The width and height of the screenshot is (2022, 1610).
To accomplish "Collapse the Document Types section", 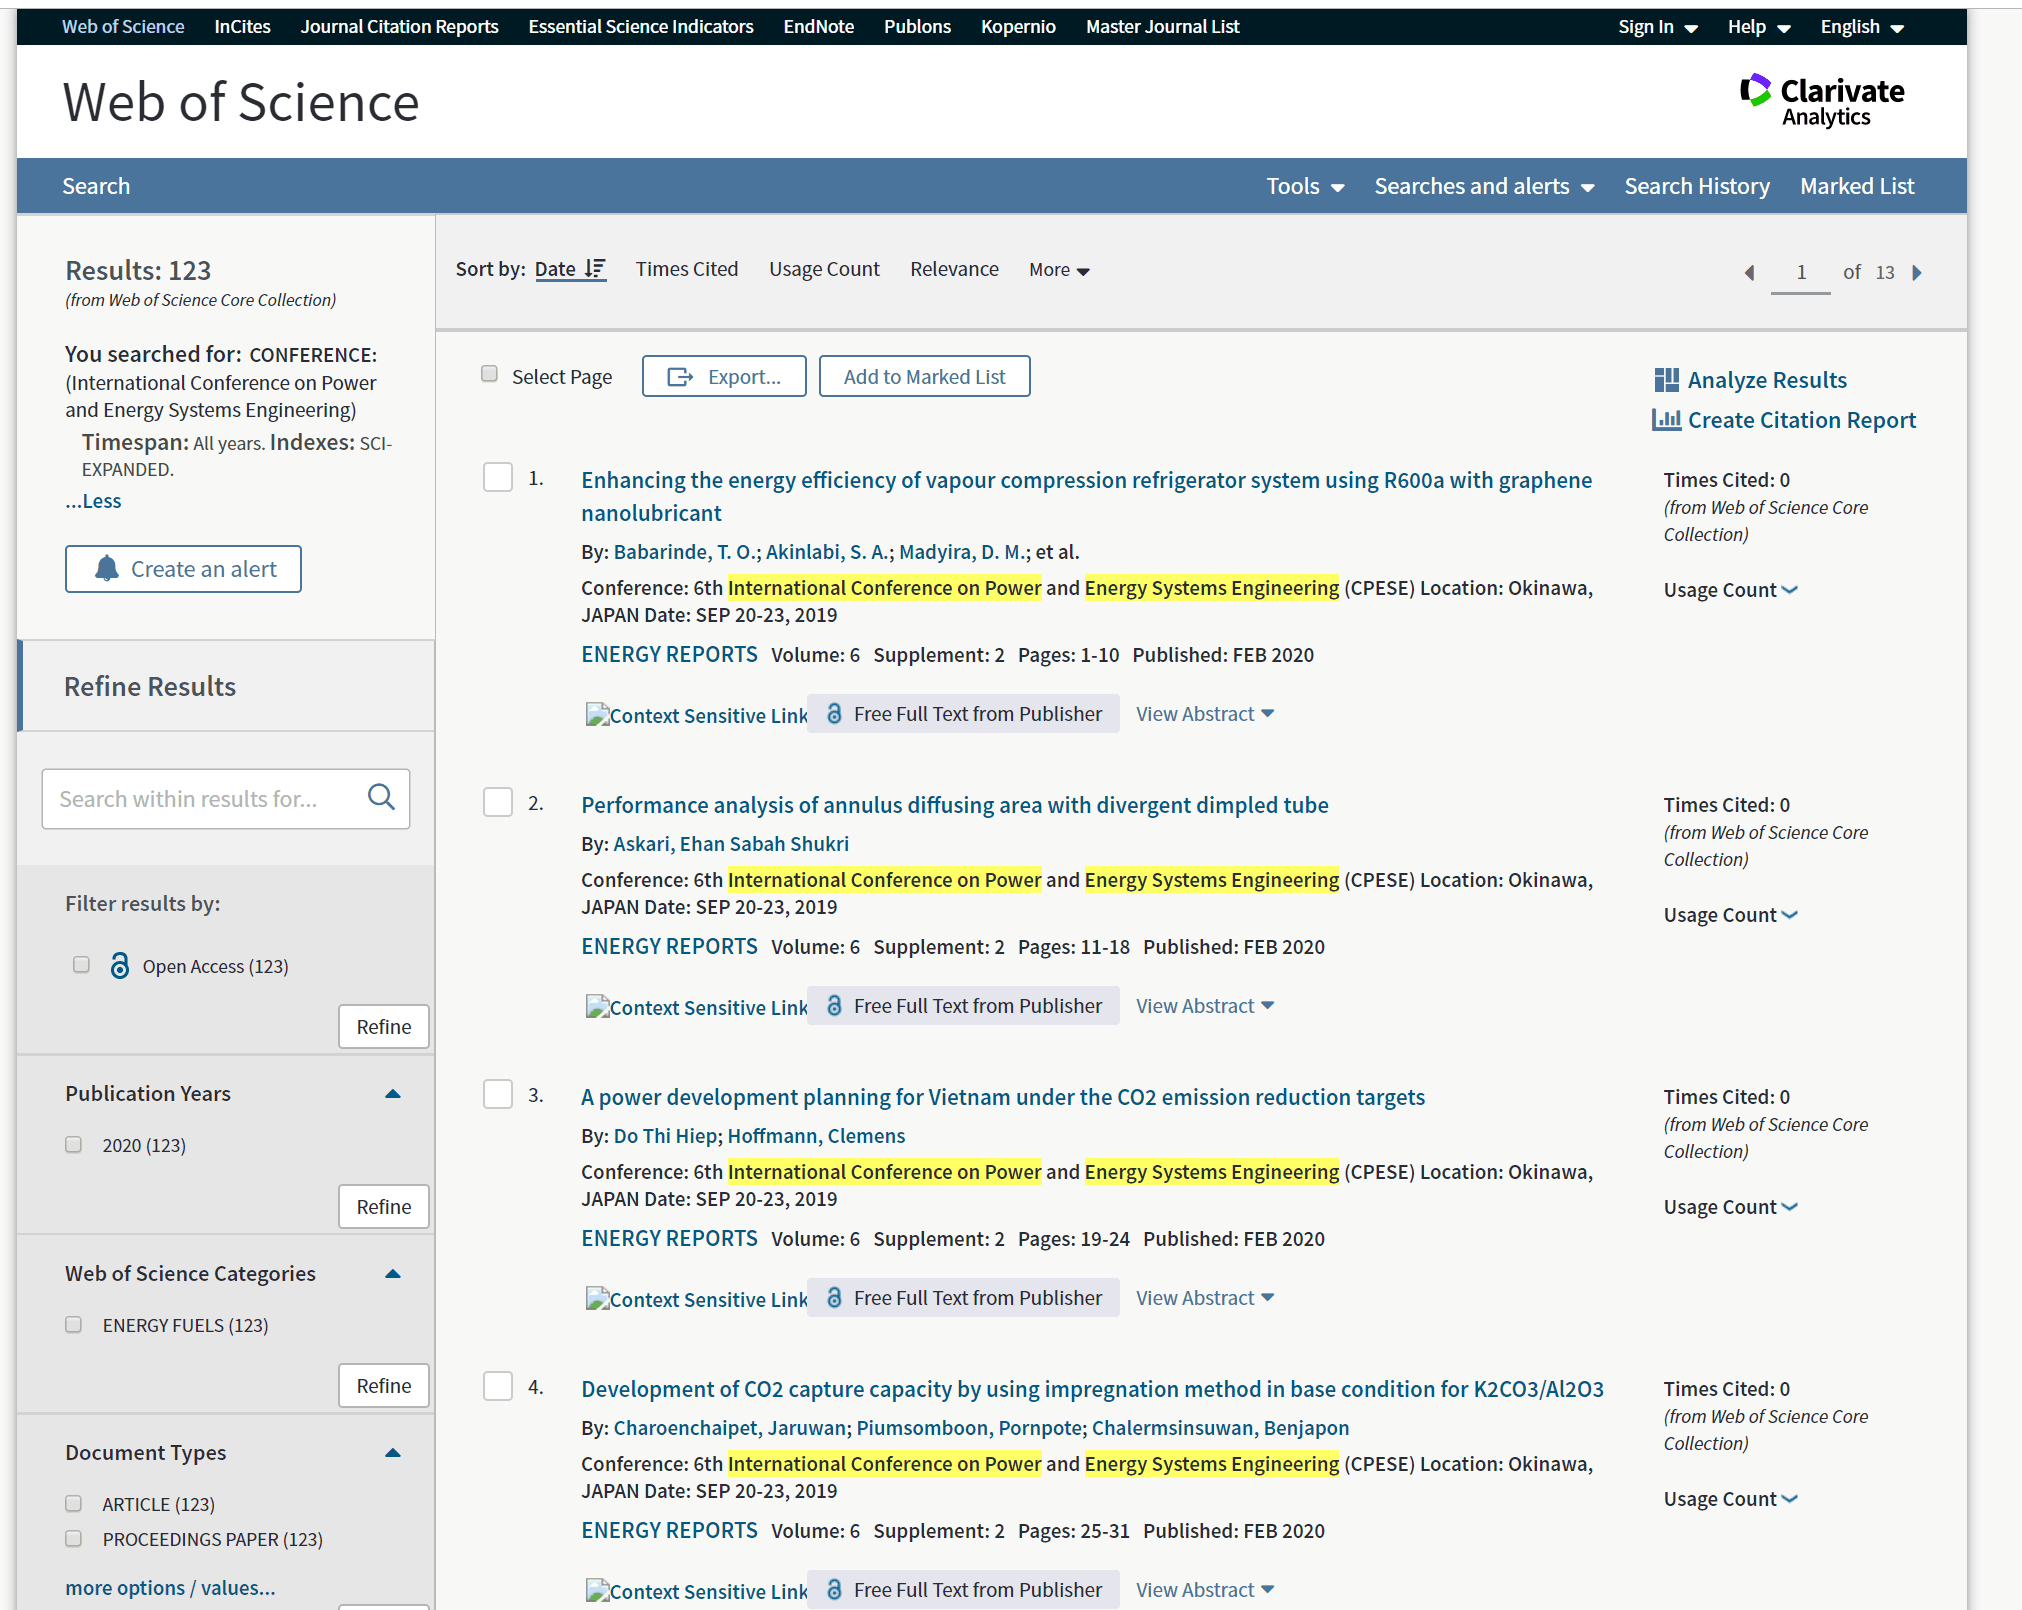I will tap(393, 1453).
